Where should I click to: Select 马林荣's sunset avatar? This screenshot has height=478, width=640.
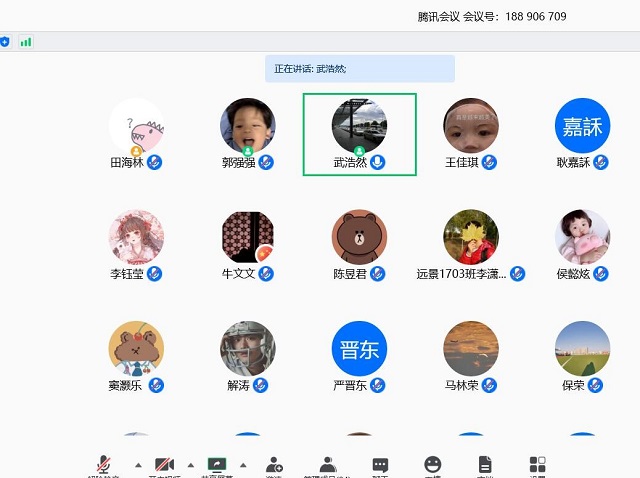pyautogui.click(x=471, y=349)
